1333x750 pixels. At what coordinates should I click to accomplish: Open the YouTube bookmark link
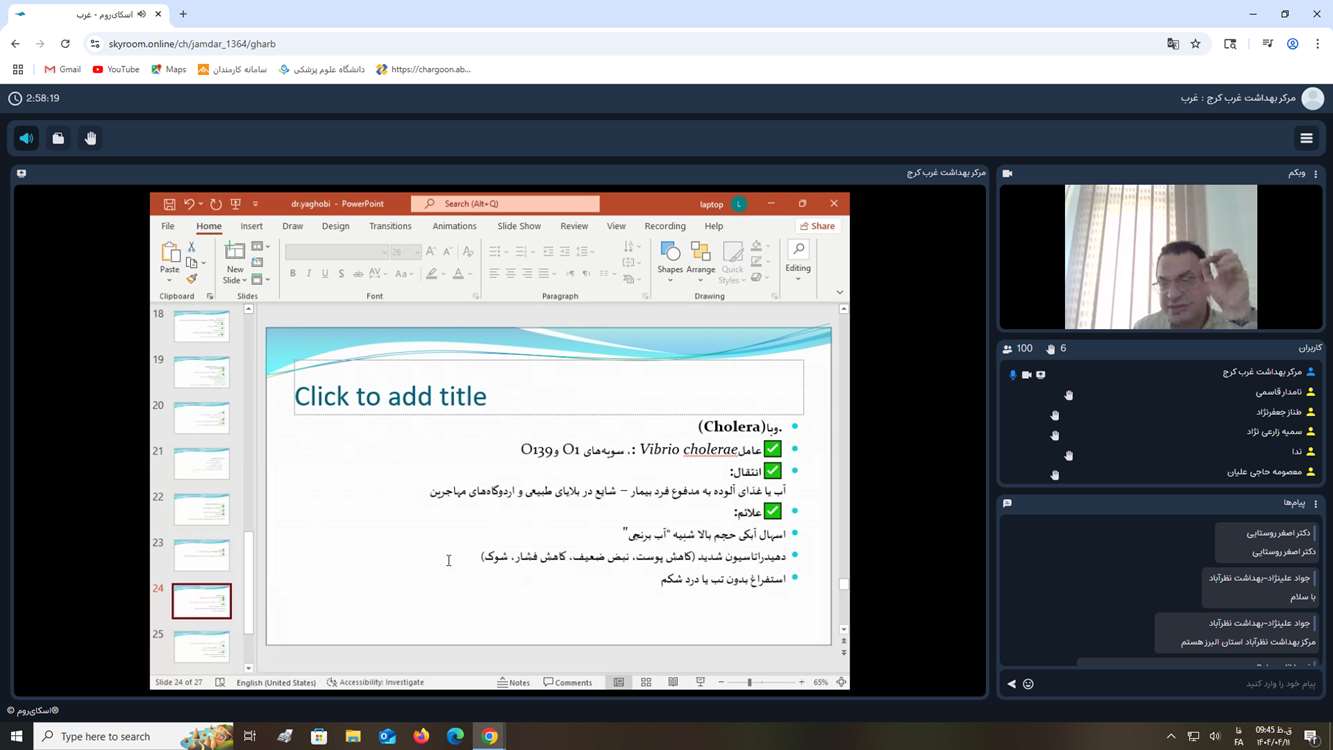[x=116, y=70]
